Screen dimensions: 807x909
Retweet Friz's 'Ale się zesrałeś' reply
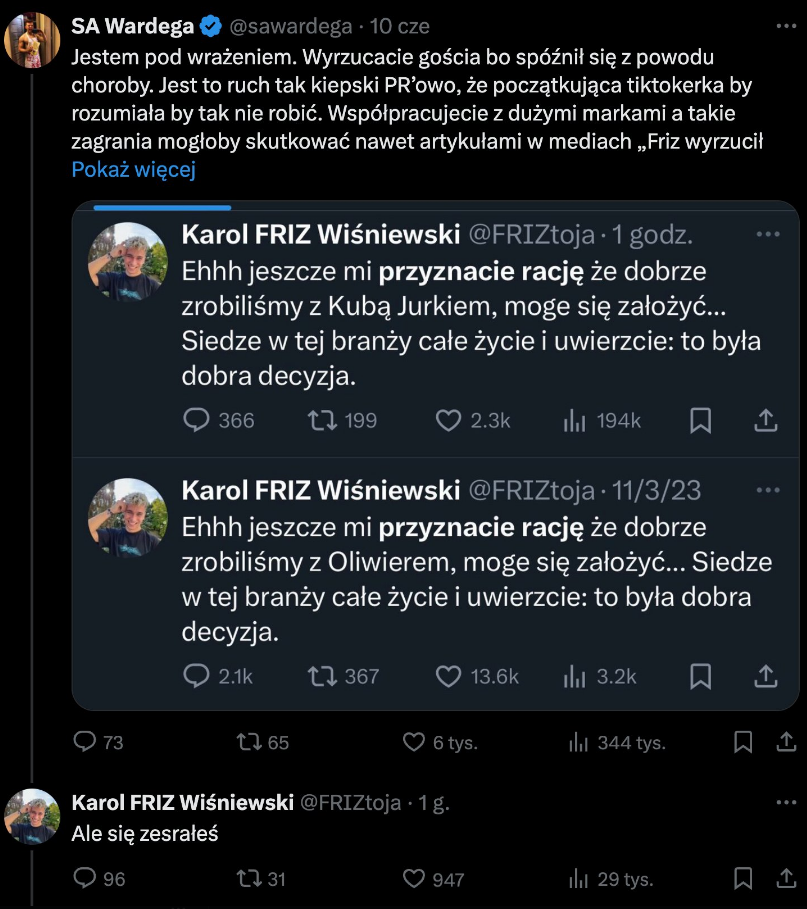tap(247, 879)
